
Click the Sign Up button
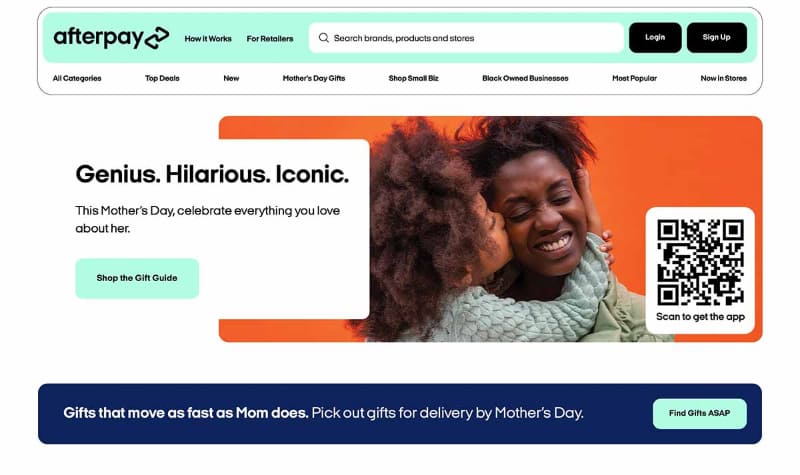click(x=717, y=37)
